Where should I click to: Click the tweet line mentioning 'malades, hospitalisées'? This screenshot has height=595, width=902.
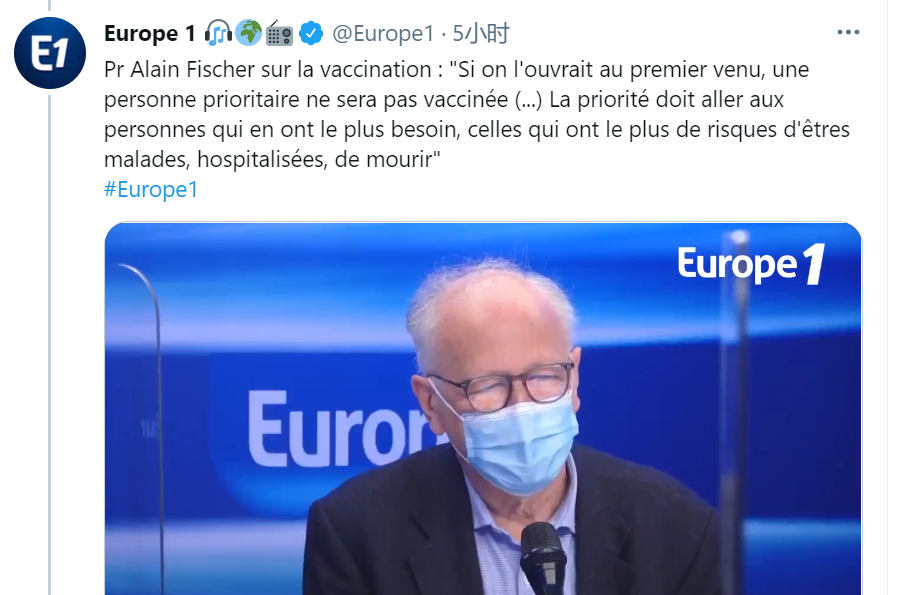pos(272,159)
